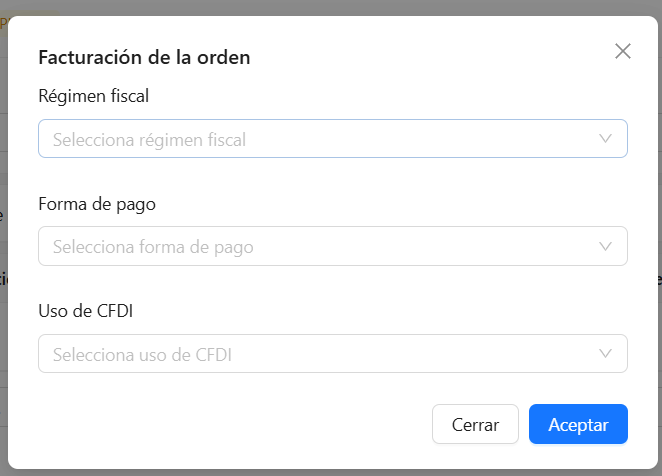Open the Uso de CFDI dropdown
Image resolution: width=662 pixels, height=476 pixels.
click(333, 354)
